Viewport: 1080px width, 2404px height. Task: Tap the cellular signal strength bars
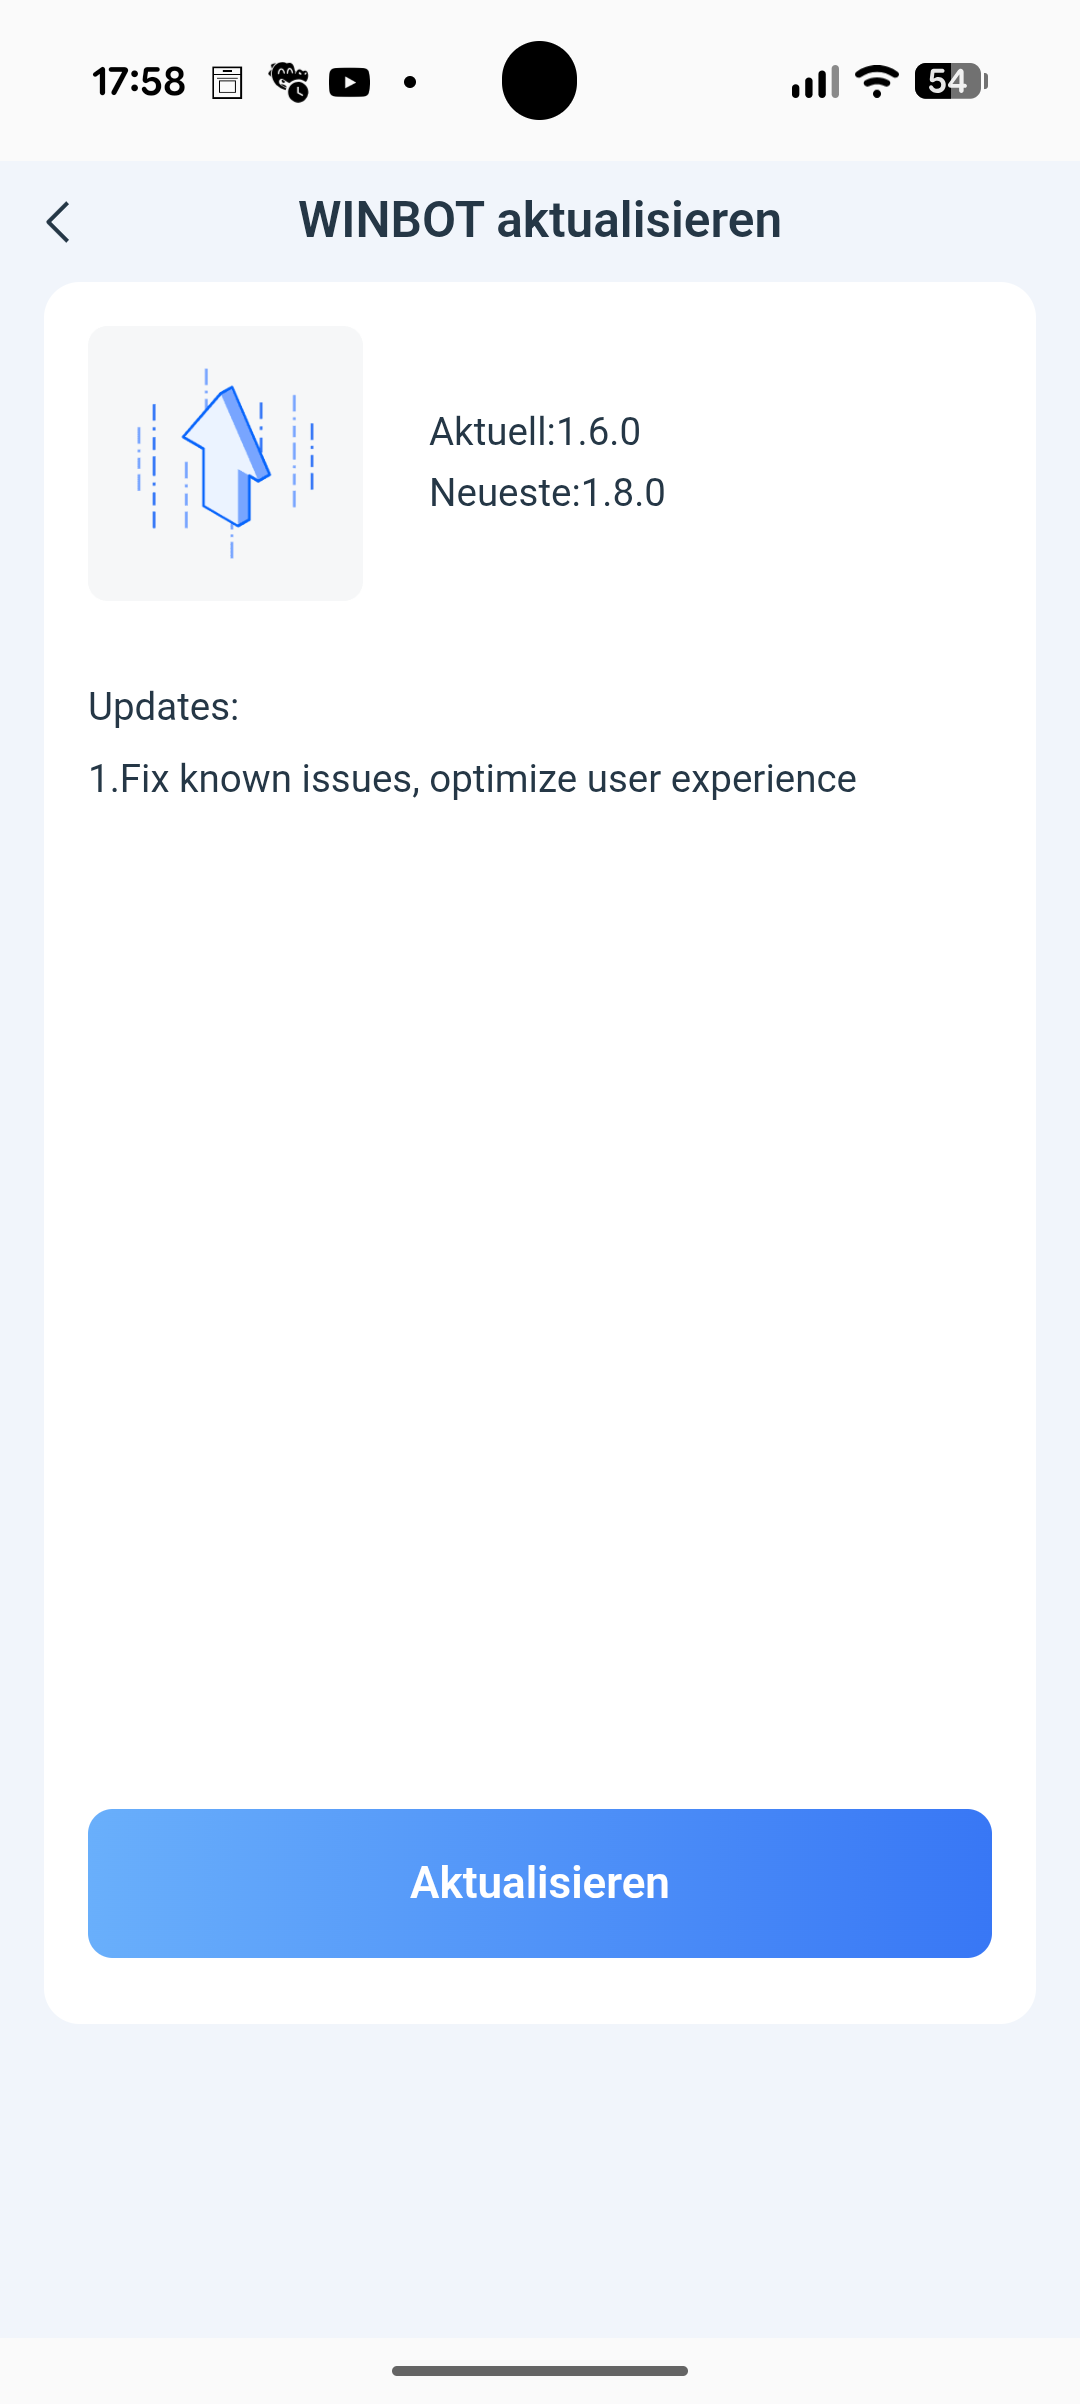pyautogui.click(x=815, y=82)
